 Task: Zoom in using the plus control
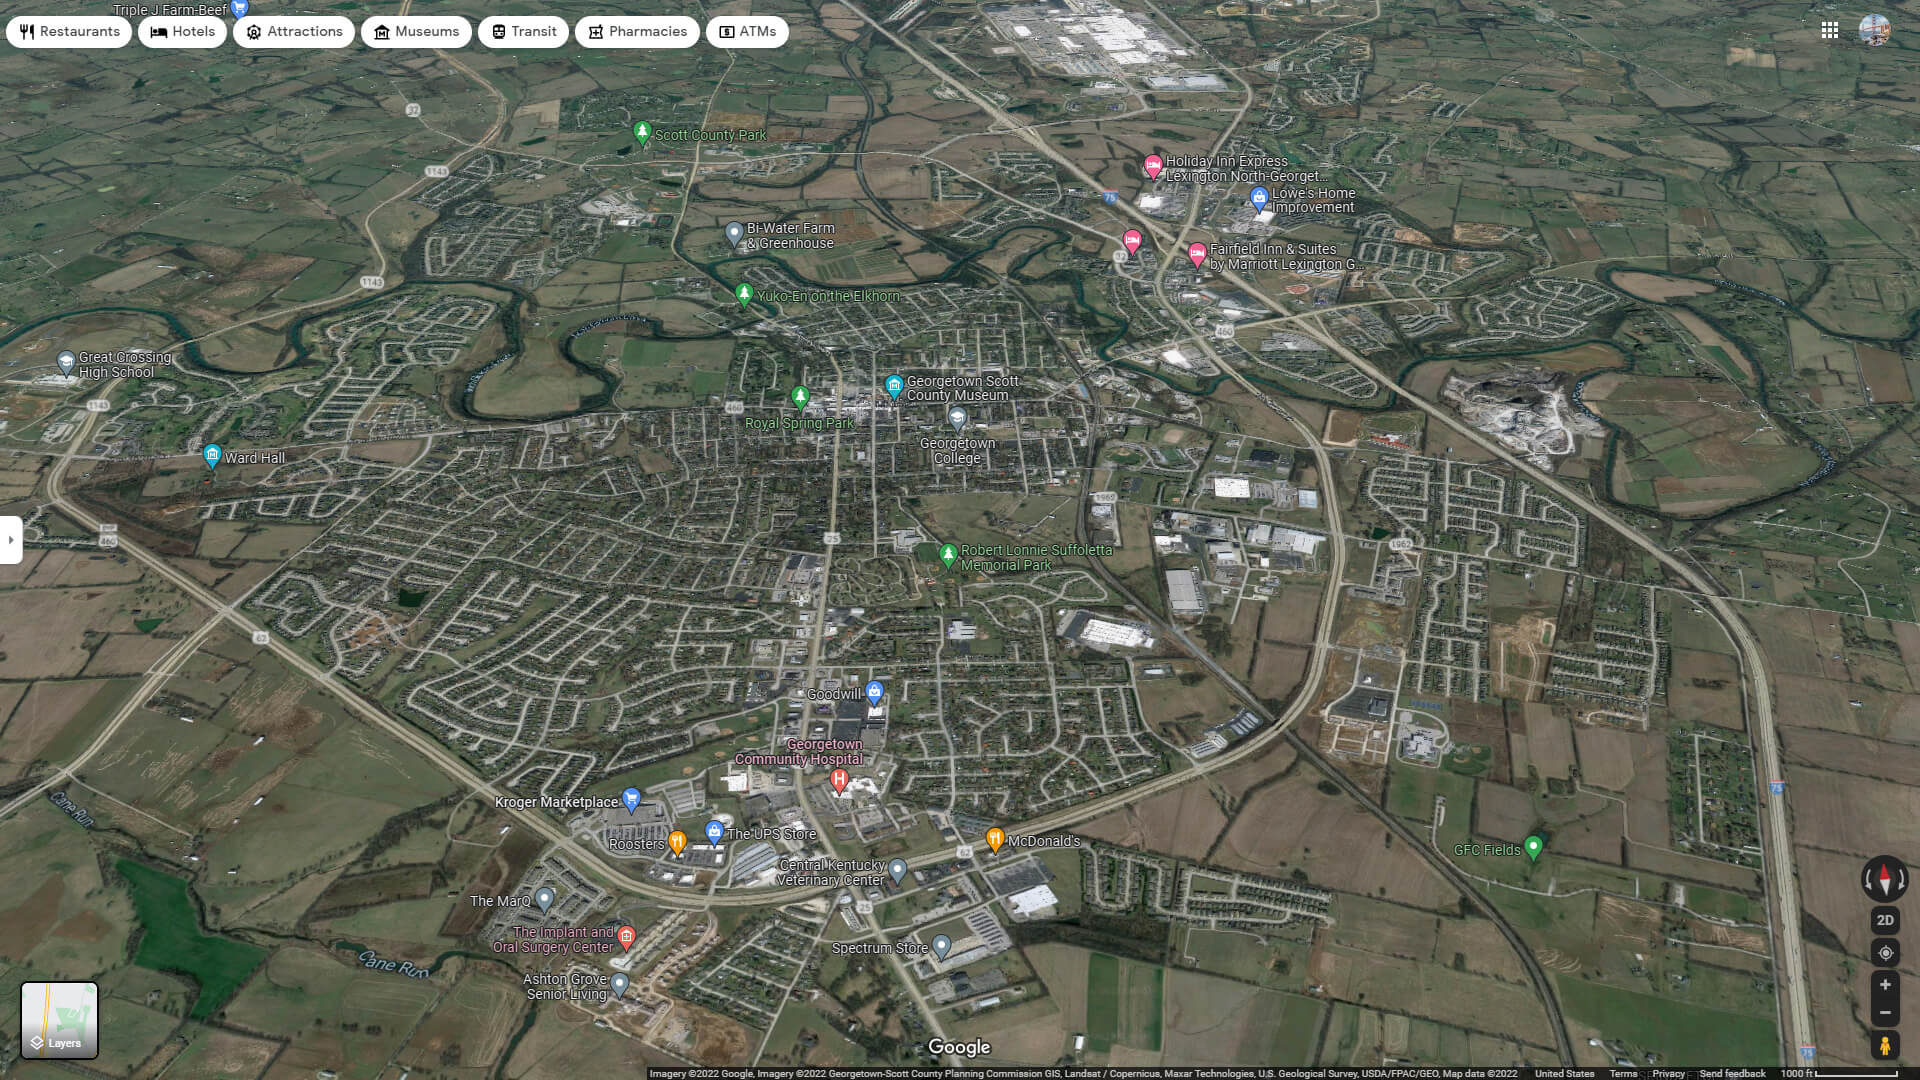coord(1885,983)
